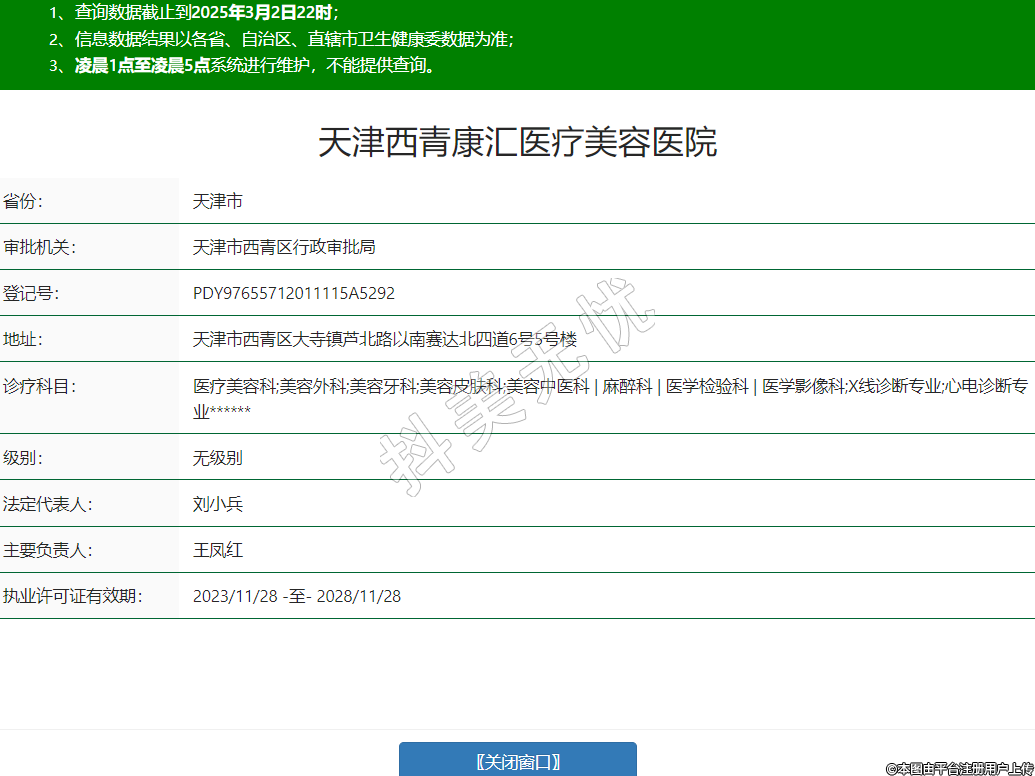The width and height of the screenshot is (1035, 776).
Task: Select the main person in charge 王凤红
Action: [218, 550]
